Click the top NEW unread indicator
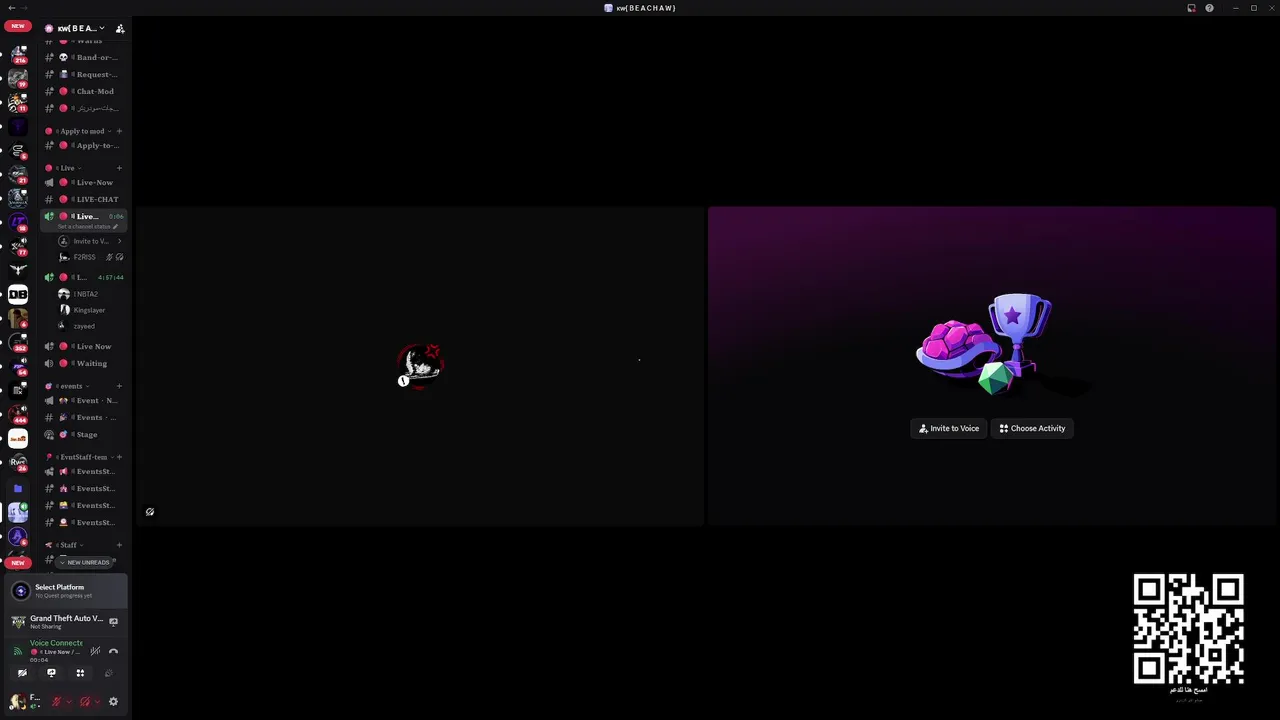This screenshot has height=720, width=1280. [x=18, y=26]
